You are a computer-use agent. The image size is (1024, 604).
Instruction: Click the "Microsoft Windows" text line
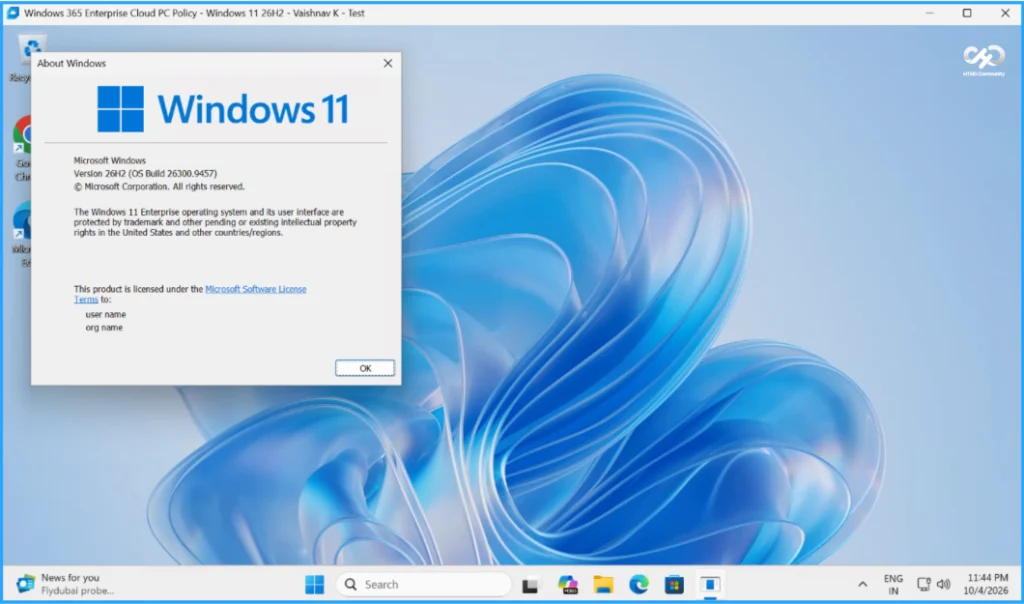pyautogui.click(x=110, y=161)
